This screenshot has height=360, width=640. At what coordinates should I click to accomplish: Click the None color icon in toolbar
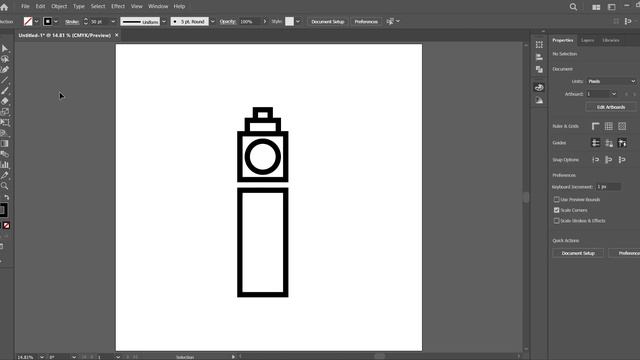click(x=7, y=225)
